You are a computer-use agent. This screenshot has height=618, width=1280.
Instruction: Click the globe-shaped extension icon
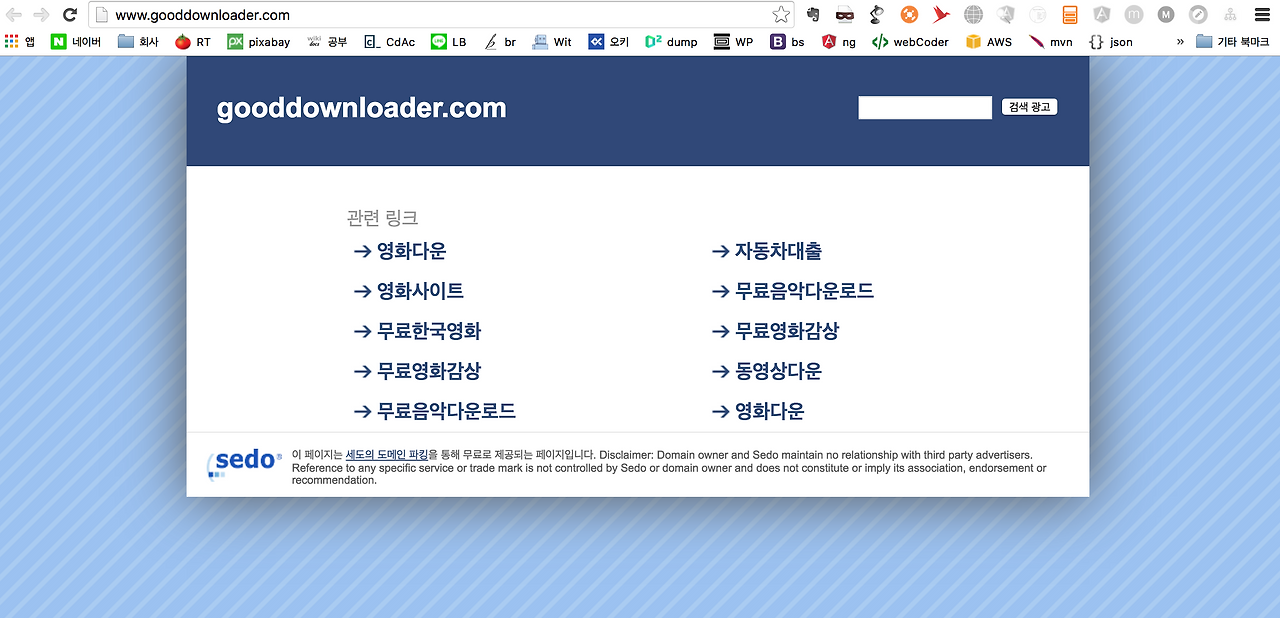click(x=972, y=15)
